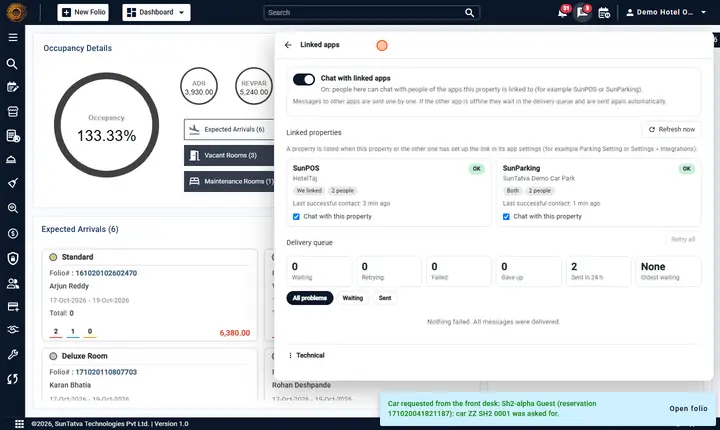720x430 pixels.
Task: Go back from Linked apps panel
Action: (288, 45)
